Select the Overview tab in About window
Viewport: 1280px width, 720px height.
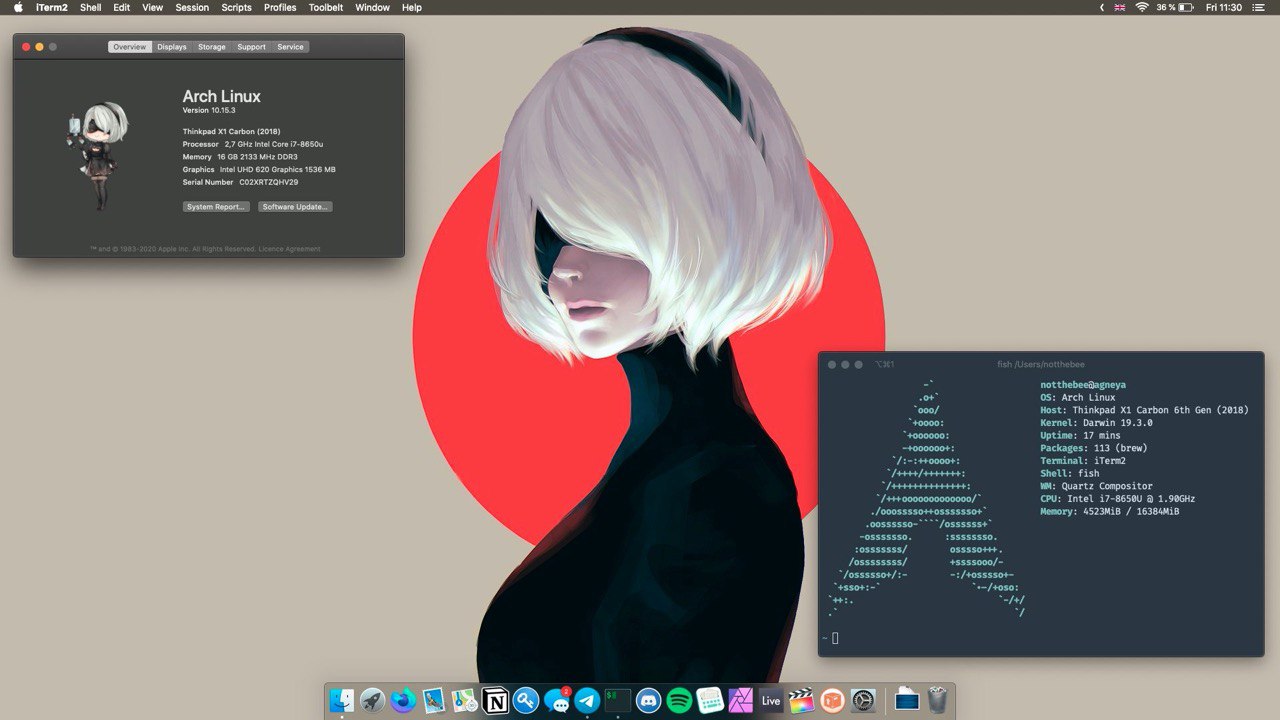click(x=129, y=47)
